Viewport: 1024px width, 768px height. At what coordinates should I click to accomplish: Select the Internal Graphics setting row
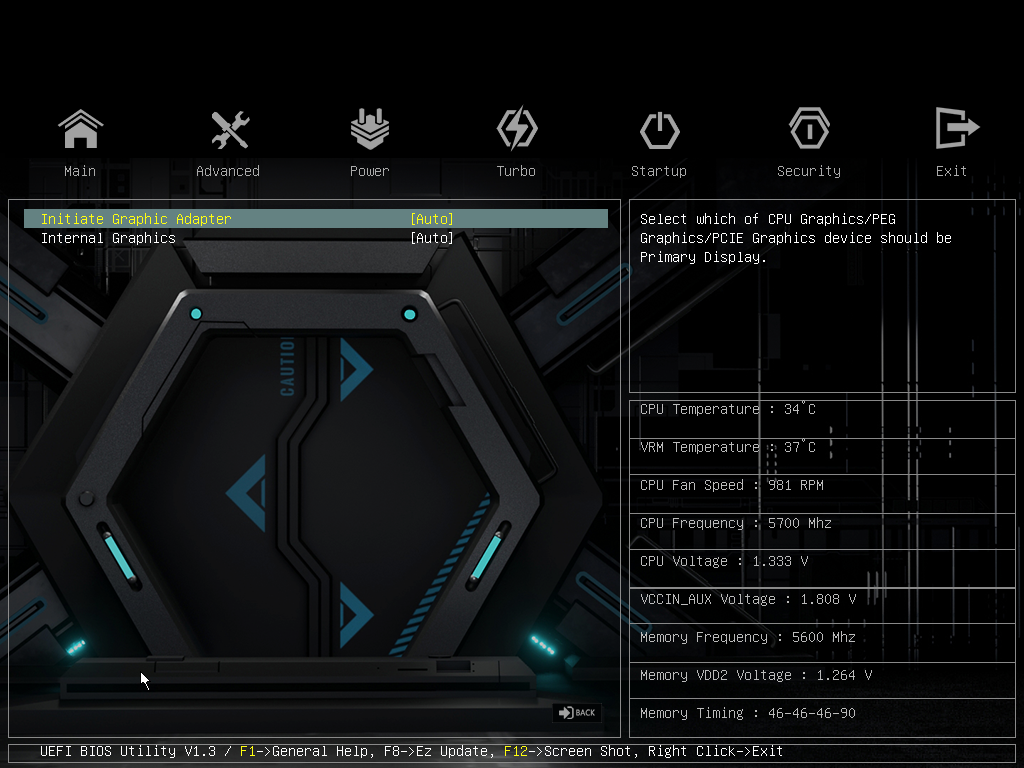(316, 238)
